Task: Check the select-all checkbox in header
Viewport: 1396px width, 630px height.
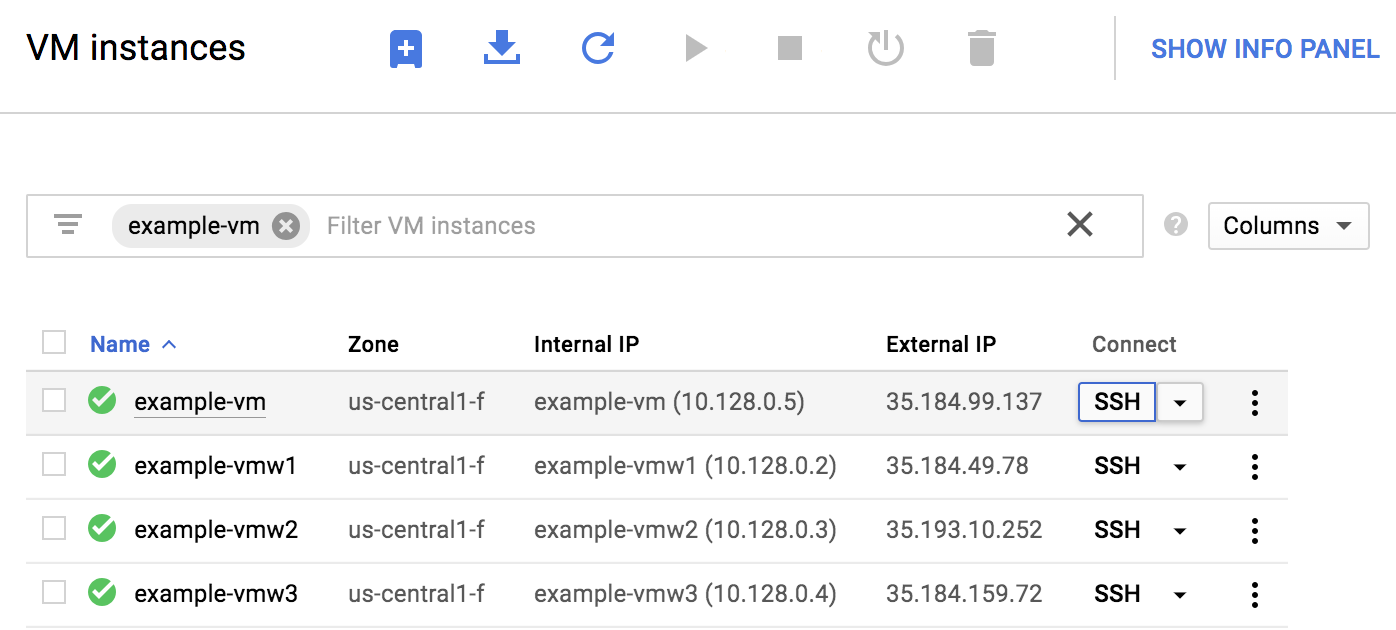Action: pyautogui.click(x=53, y=342)
